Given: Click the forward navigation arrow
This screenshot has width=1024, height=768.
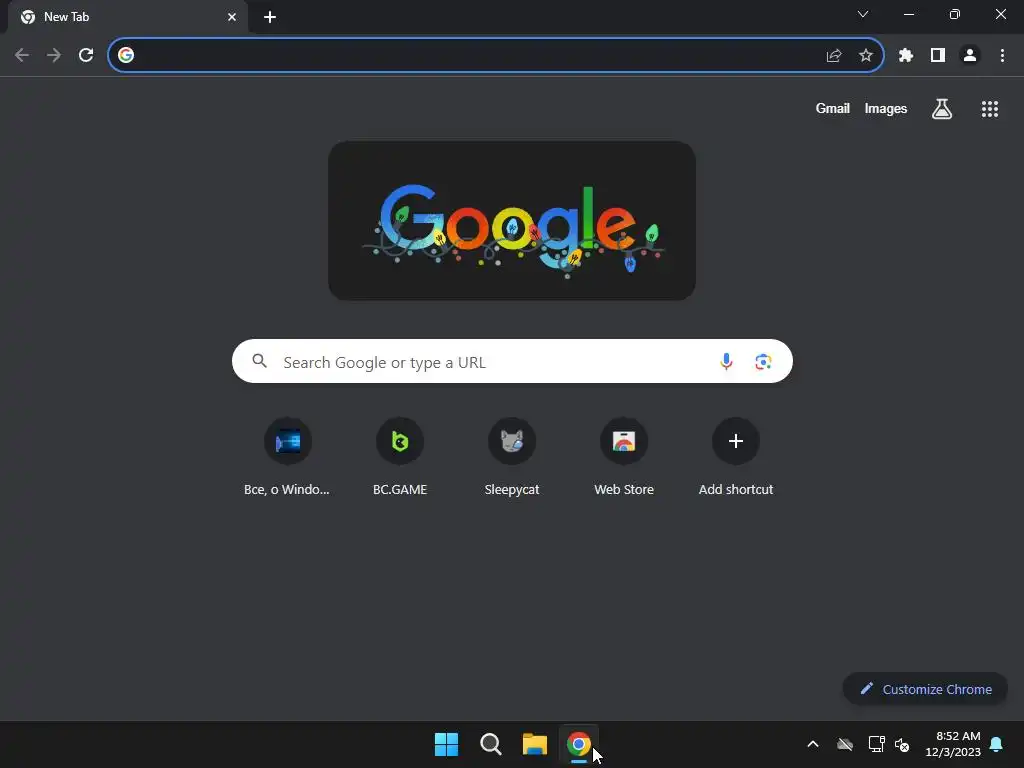Looking at the screenshot, I should [54, 56].
